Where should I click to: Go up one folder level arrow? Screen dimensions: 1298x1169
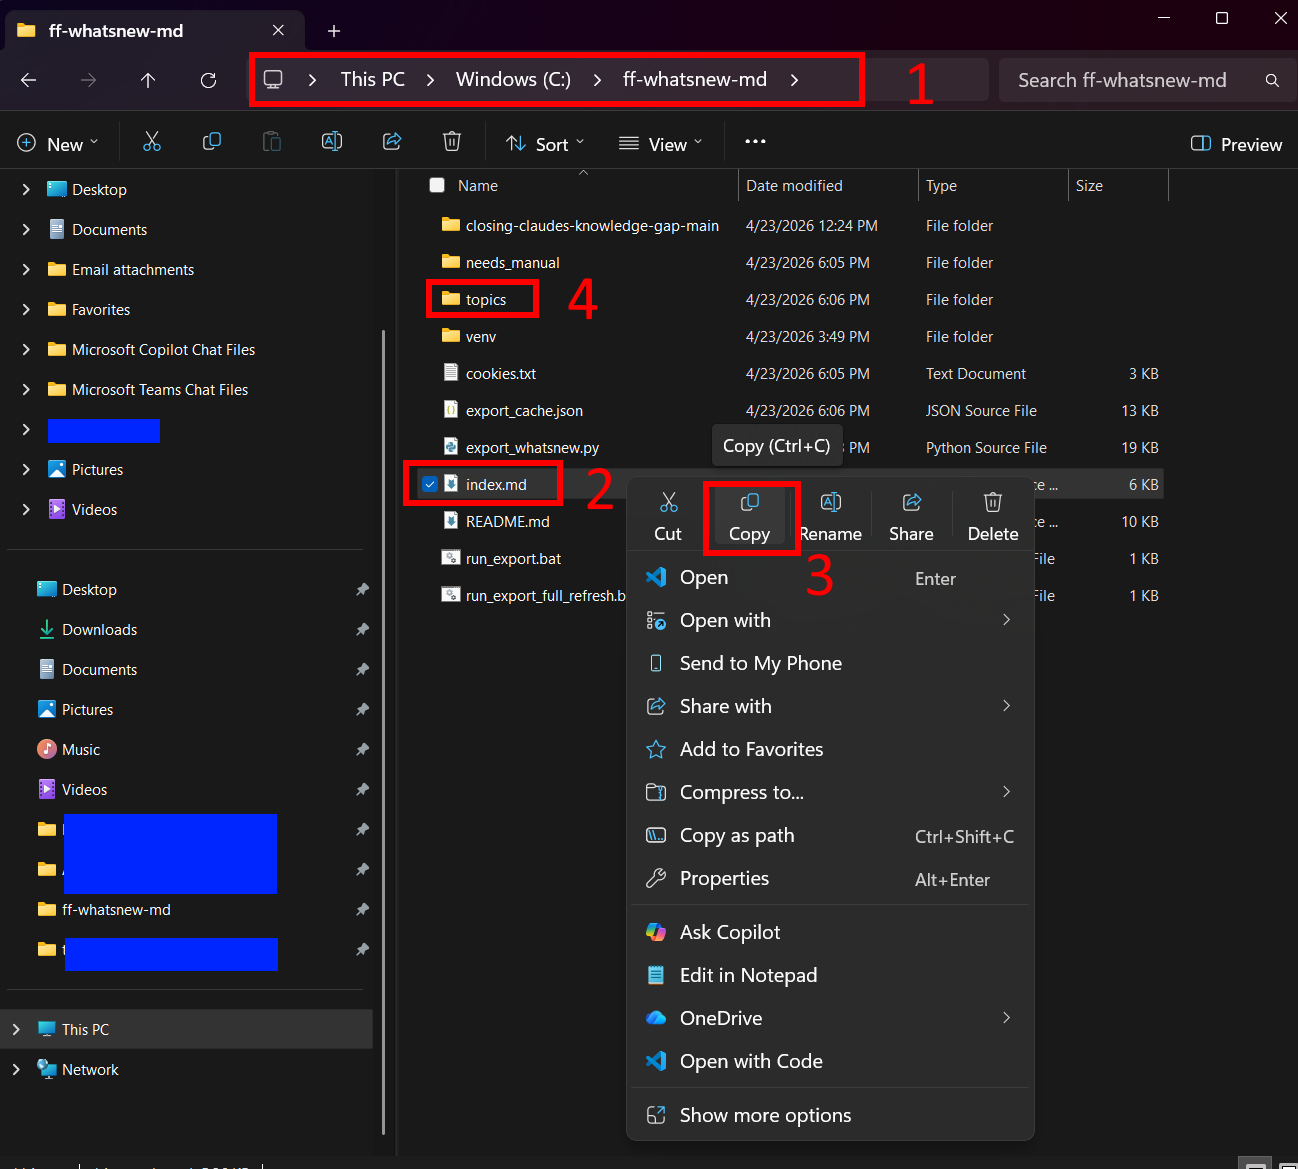148,80
